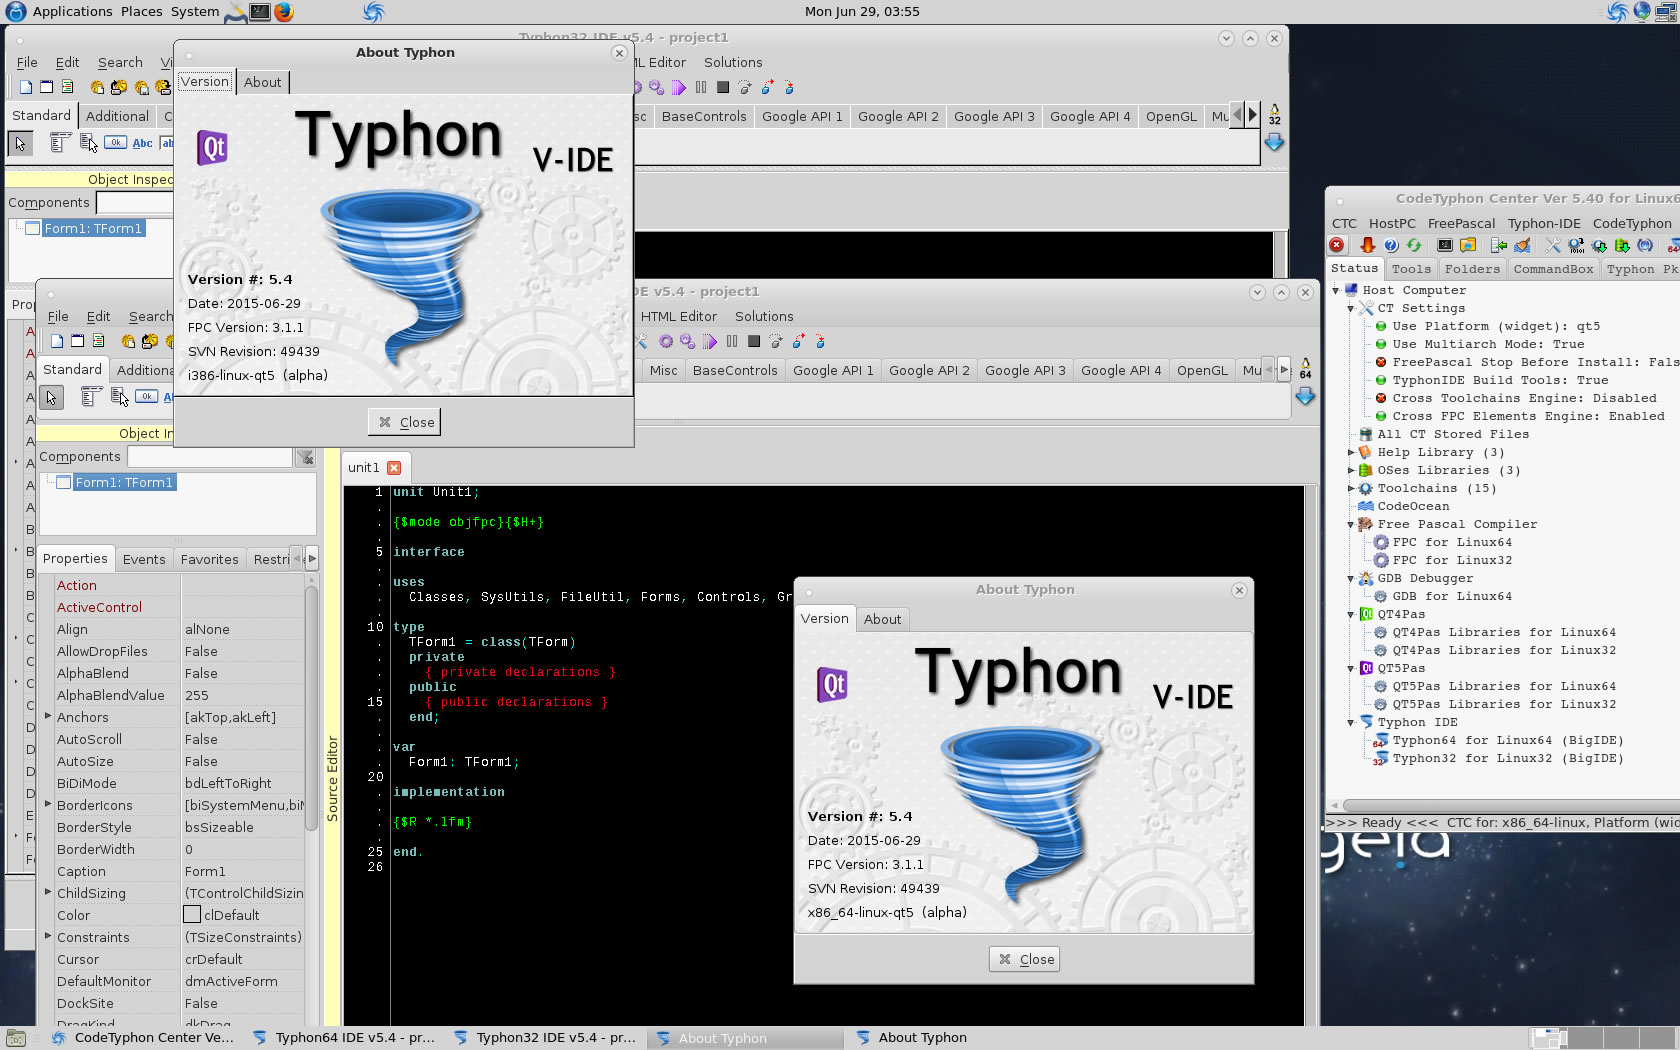Image resolution: width=1680 pixels, height=1050 pixels.
Task: Click New Unit page icon in Typhon64 toolbar
Action: (x=57, y=341)
